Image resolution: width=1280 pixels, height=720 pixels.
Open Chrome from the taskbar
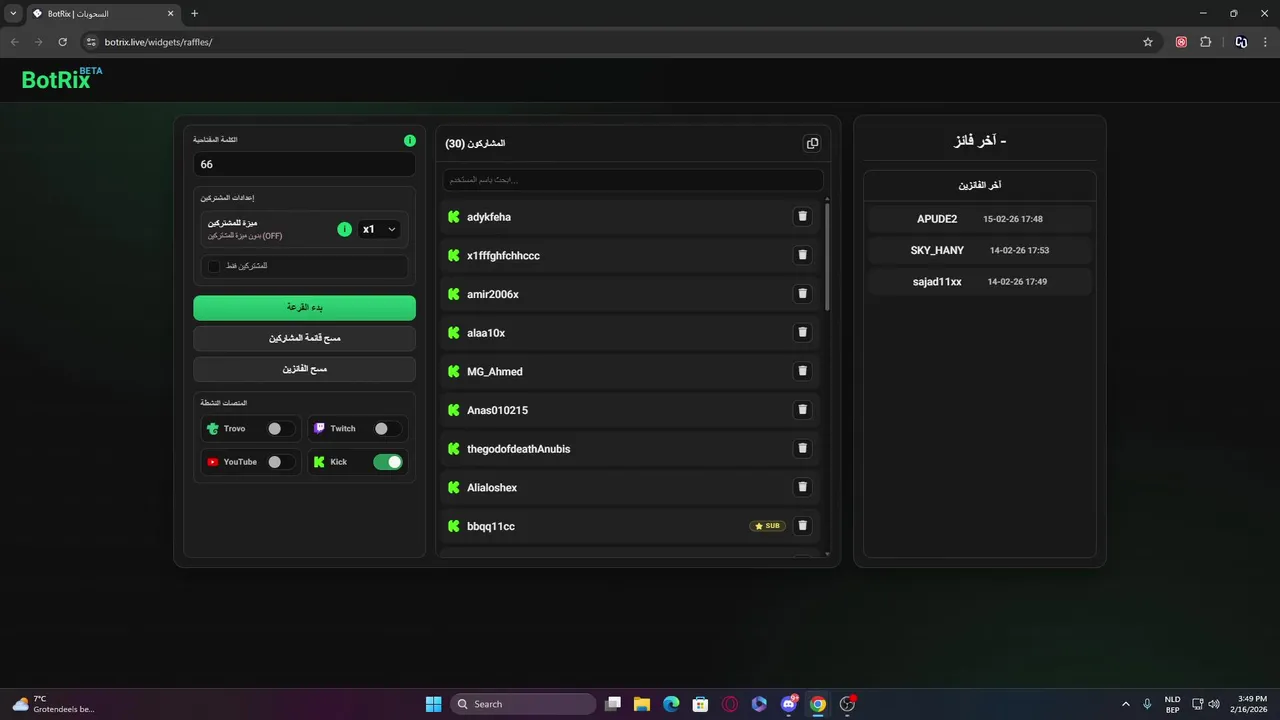click(818, 704)
